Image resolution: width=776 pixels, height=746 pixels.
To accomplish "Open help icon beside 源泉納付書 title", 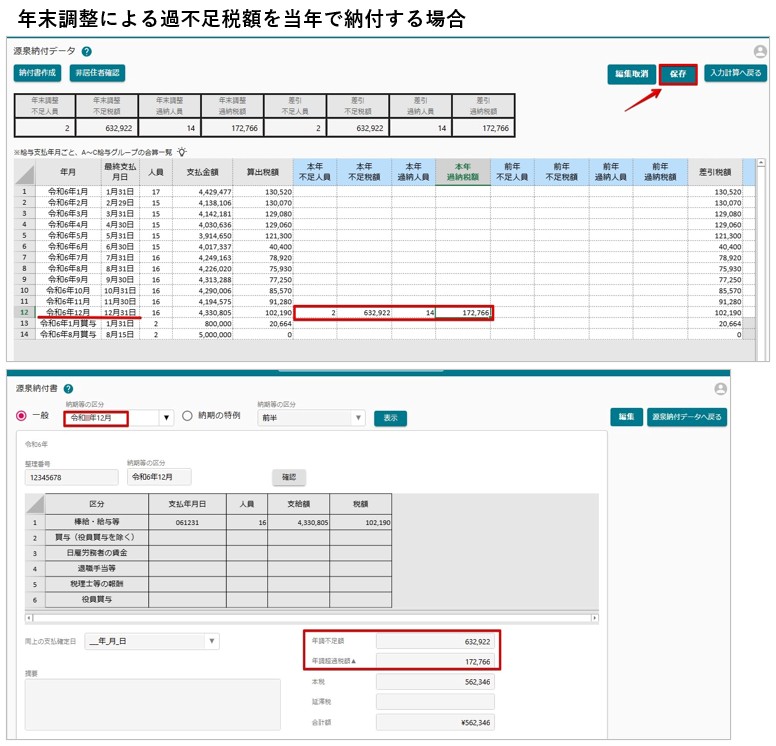I will pos(69,389).
